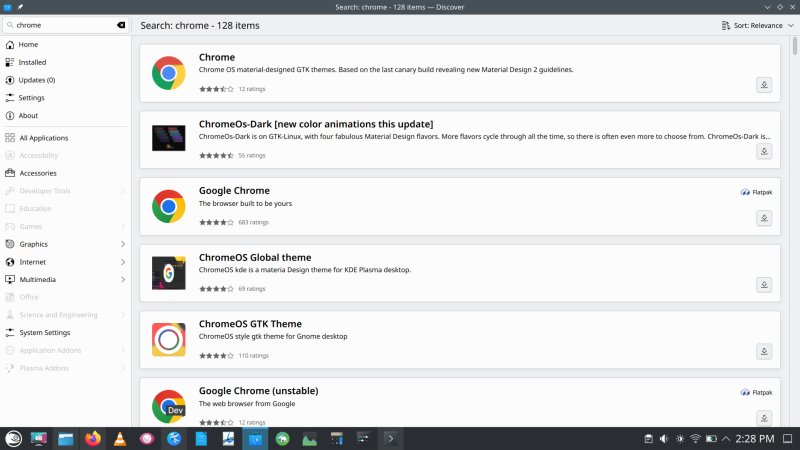Click the show desktop button in the panel

pyautogui.click(x=788, y=439)
